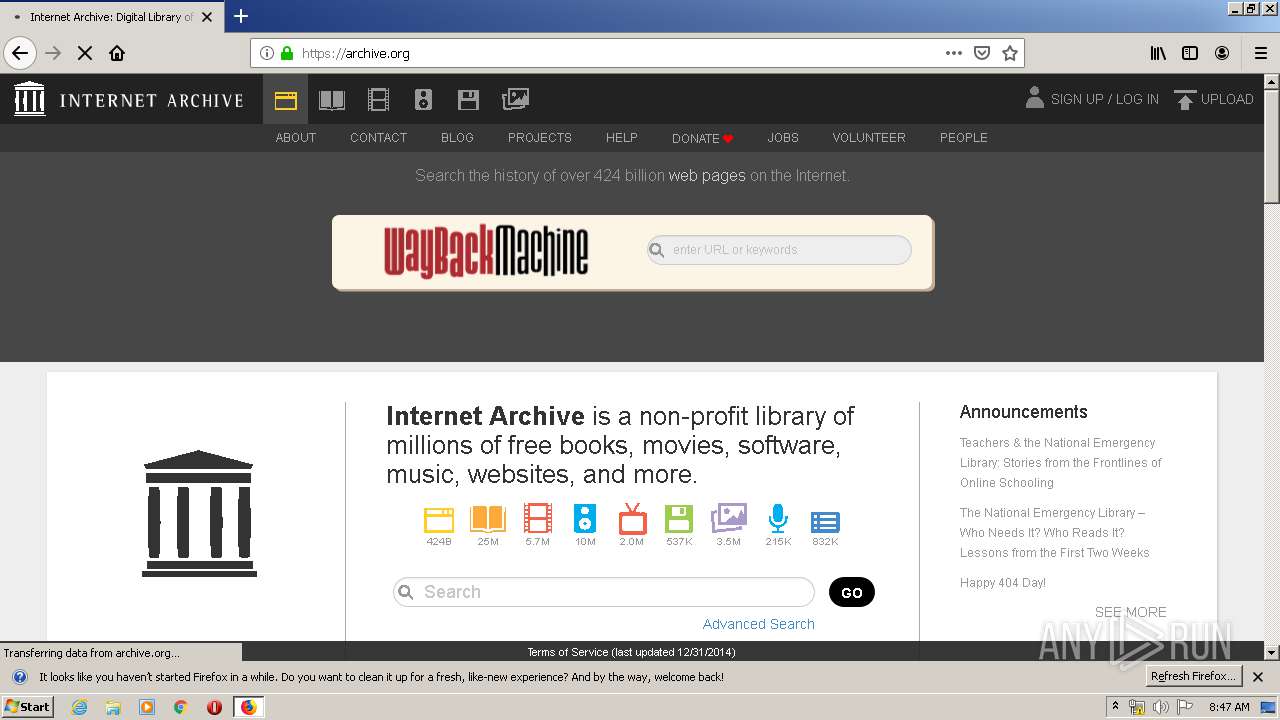
Task: Open the BLOG menu item
Action: (457, 138)
